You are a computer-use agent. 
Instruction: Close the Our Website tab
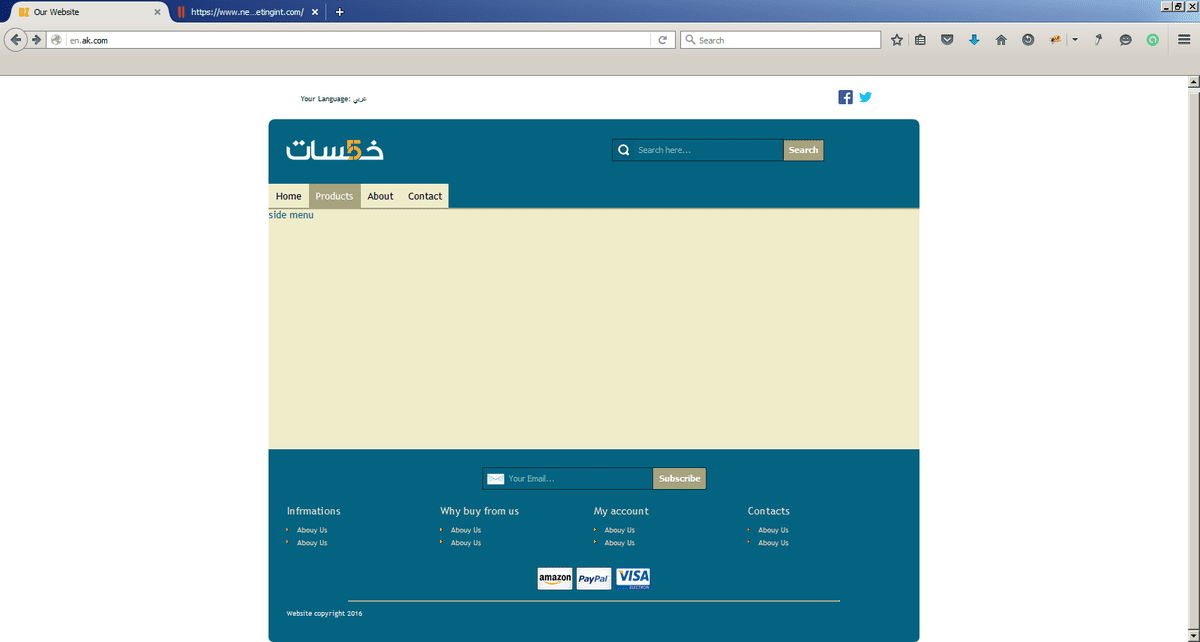point(157,12)
